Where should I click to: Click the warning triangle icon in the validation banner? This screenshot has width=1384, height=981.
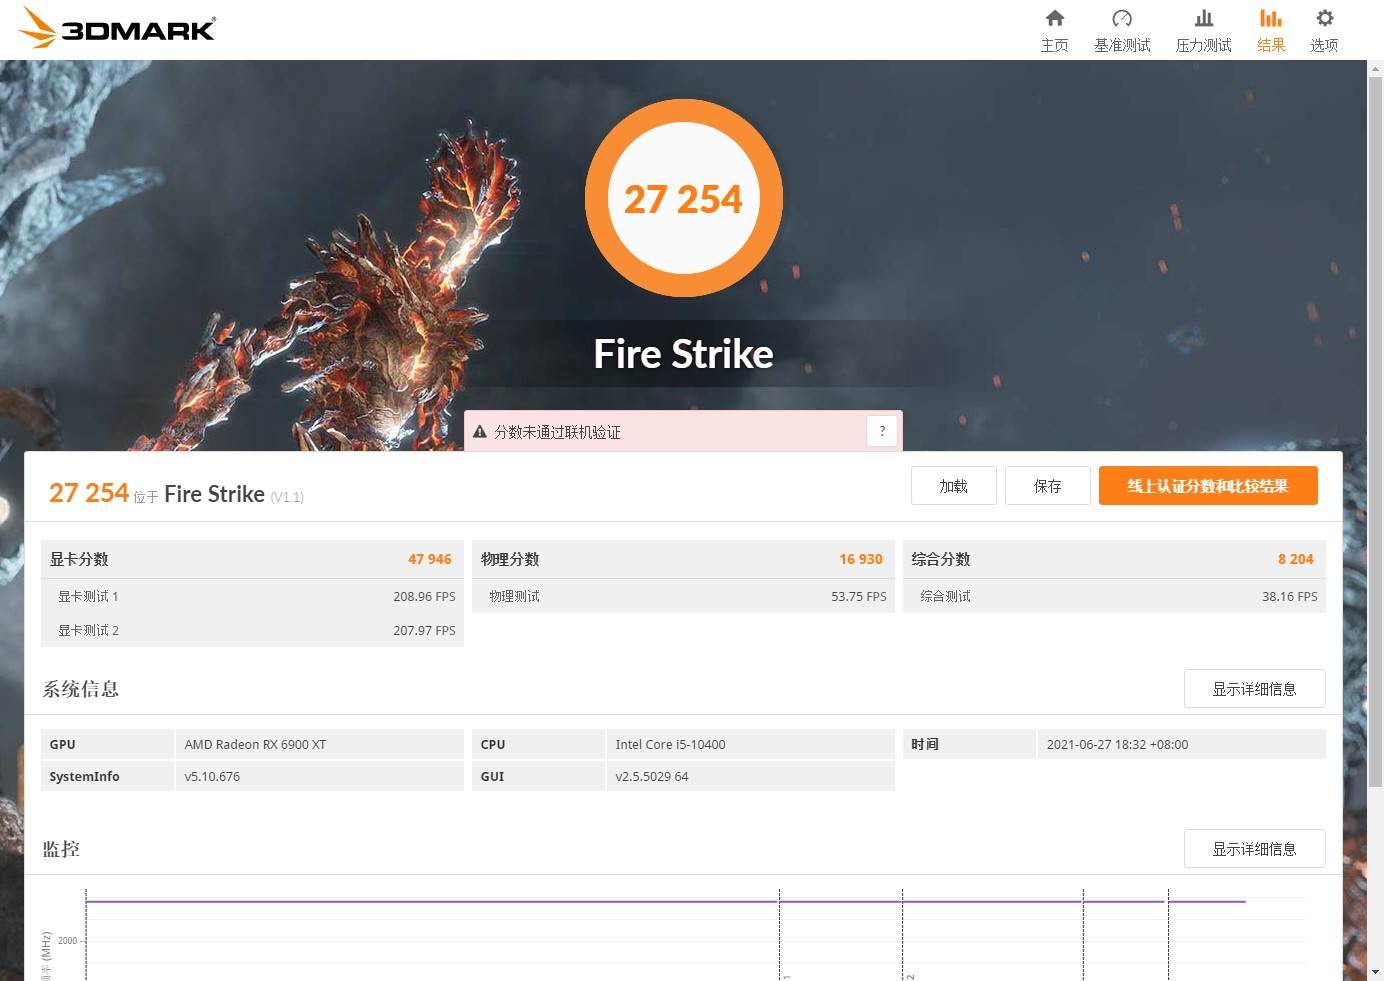[x=480, y=432]
